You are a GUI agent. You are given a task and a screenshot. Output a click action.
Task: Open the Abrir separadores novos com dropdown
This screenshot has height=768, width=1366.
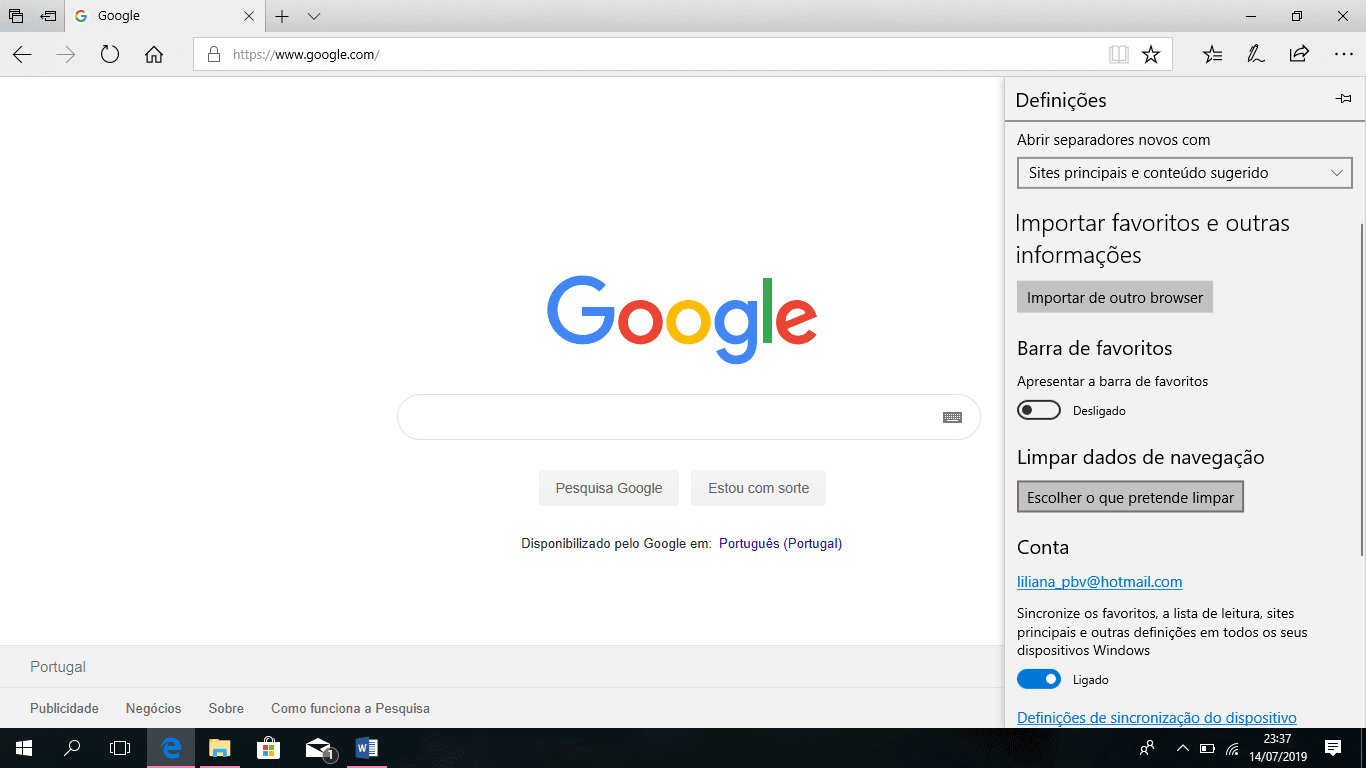tap(1184, 172)
